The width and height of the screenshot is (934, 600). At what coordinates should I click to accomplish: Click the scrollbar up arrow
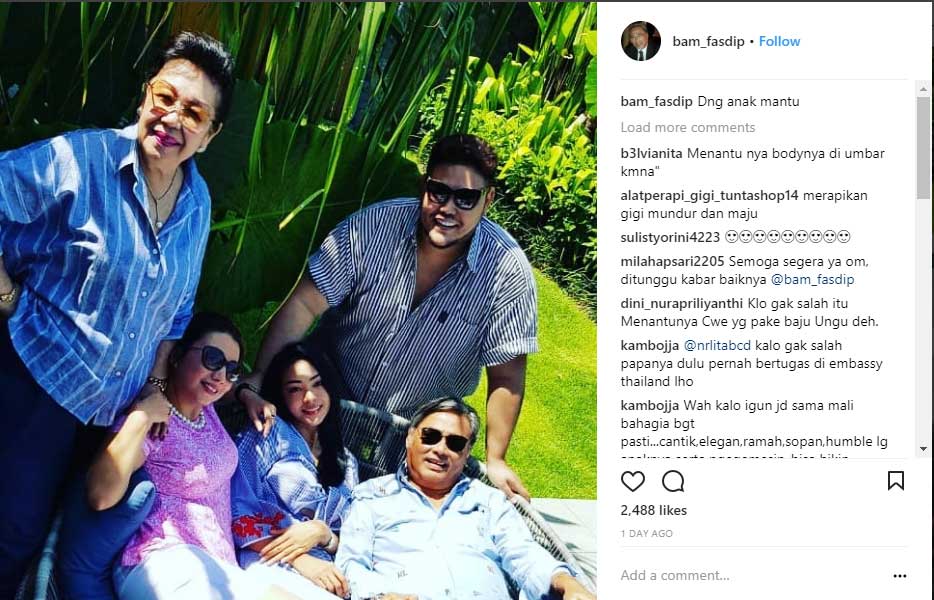(x=923, y=89)
